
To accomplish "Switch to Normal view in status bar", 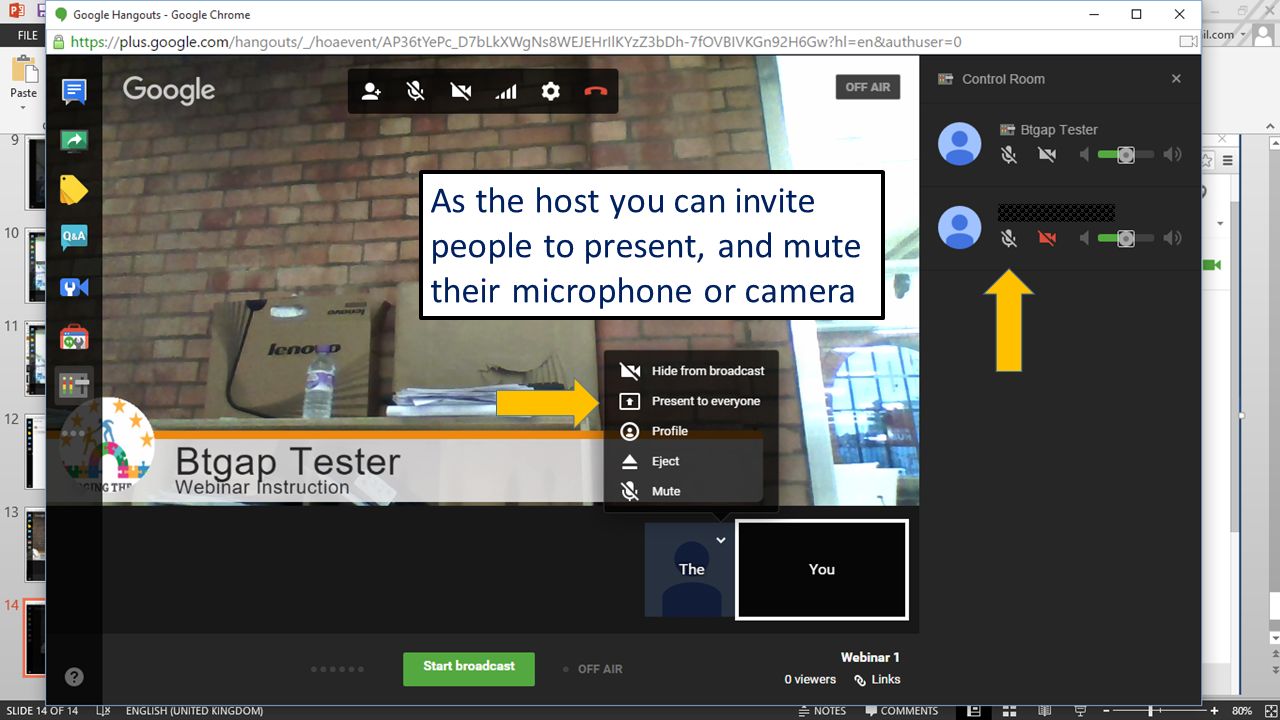I will pyautogui.click(x=973, y=711).
